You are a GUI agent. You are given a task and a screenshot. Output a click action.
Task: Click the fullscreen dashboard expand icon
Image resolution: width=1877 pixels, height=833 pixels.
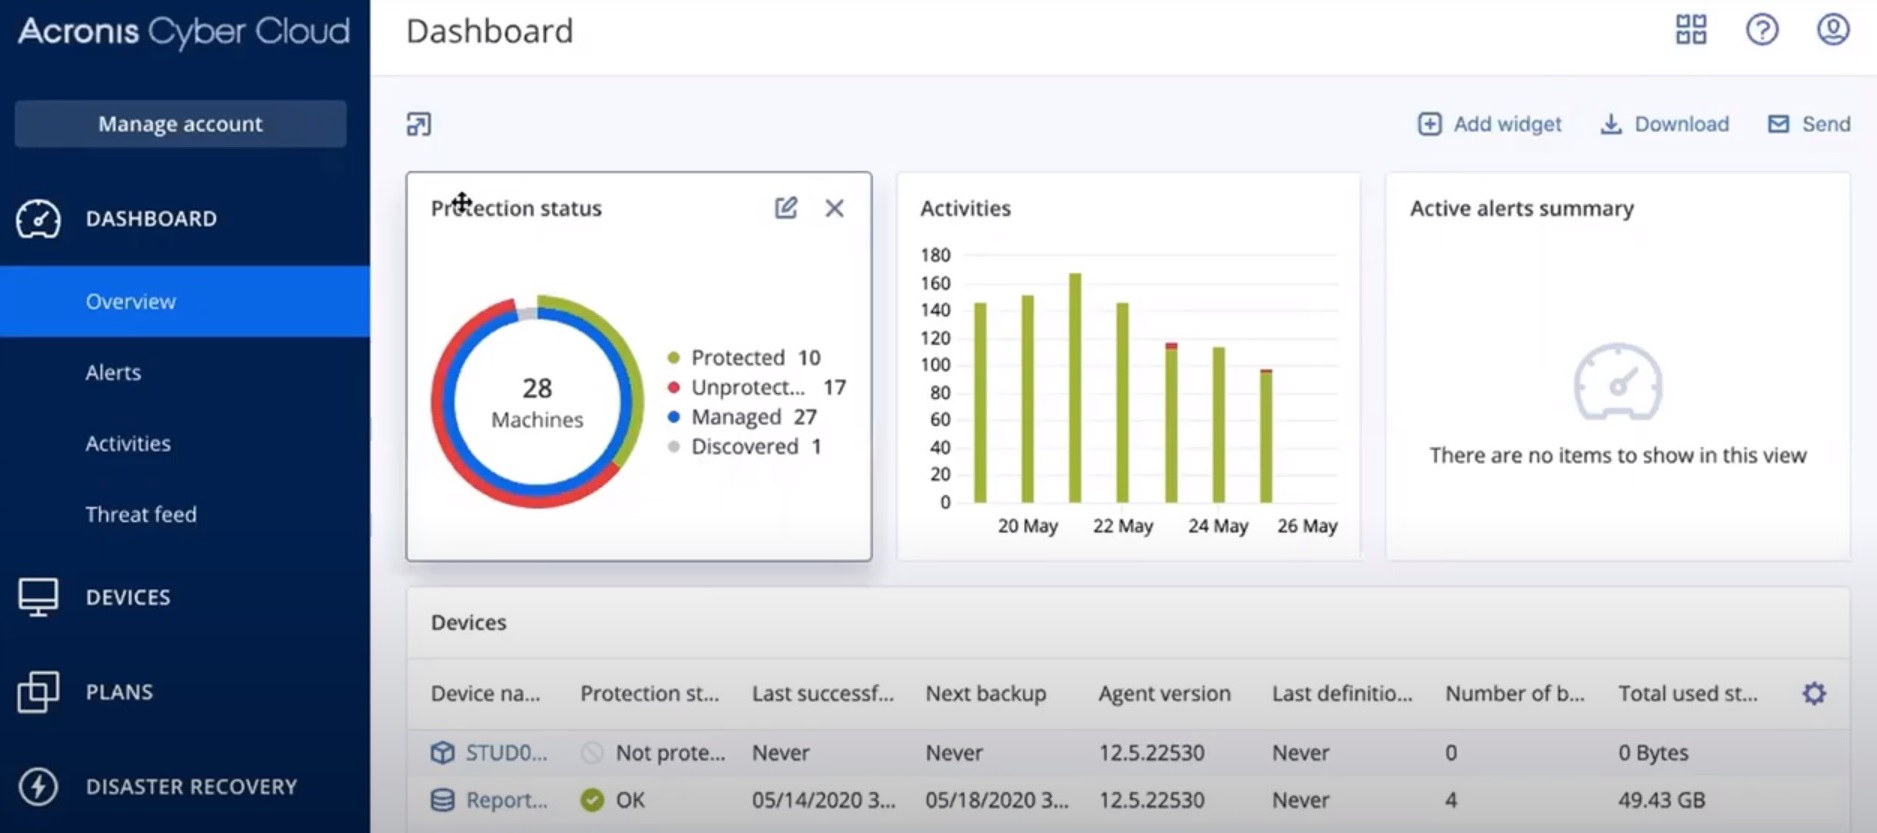pyautogui.click(x=419, y=124)
